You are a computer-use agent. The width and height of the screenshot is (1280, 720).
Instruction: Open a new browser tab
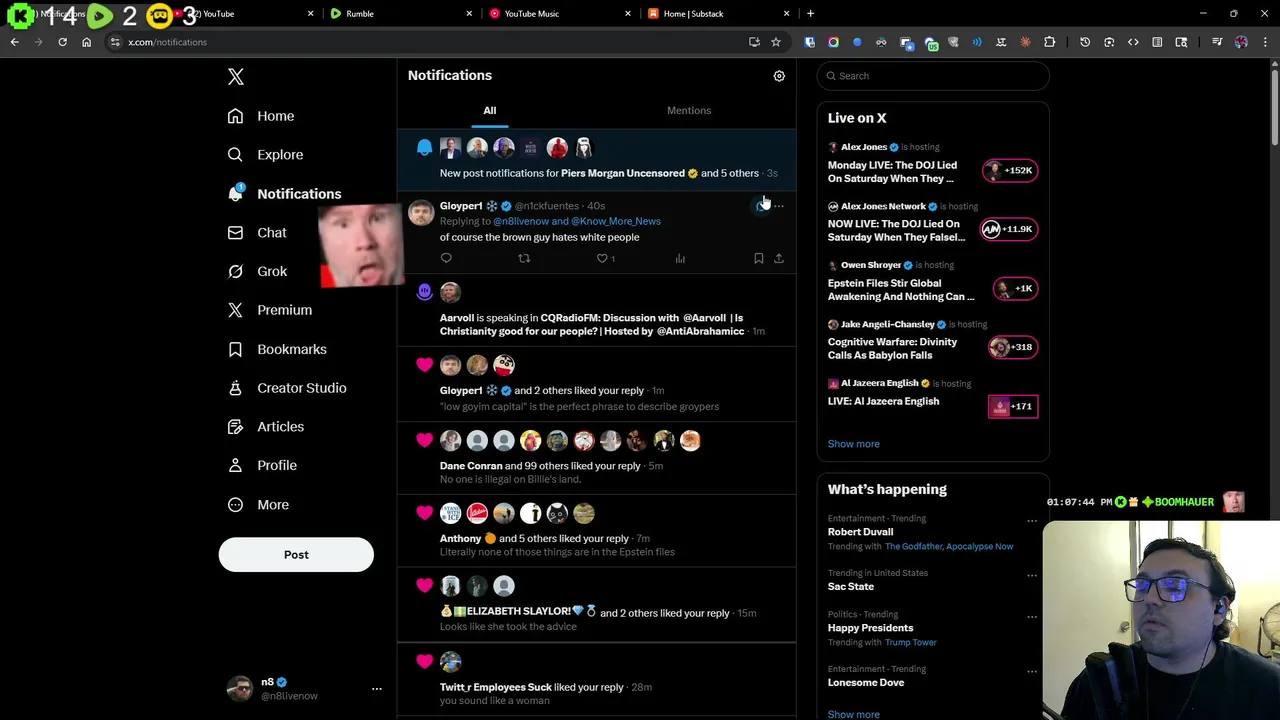point(811,14)
